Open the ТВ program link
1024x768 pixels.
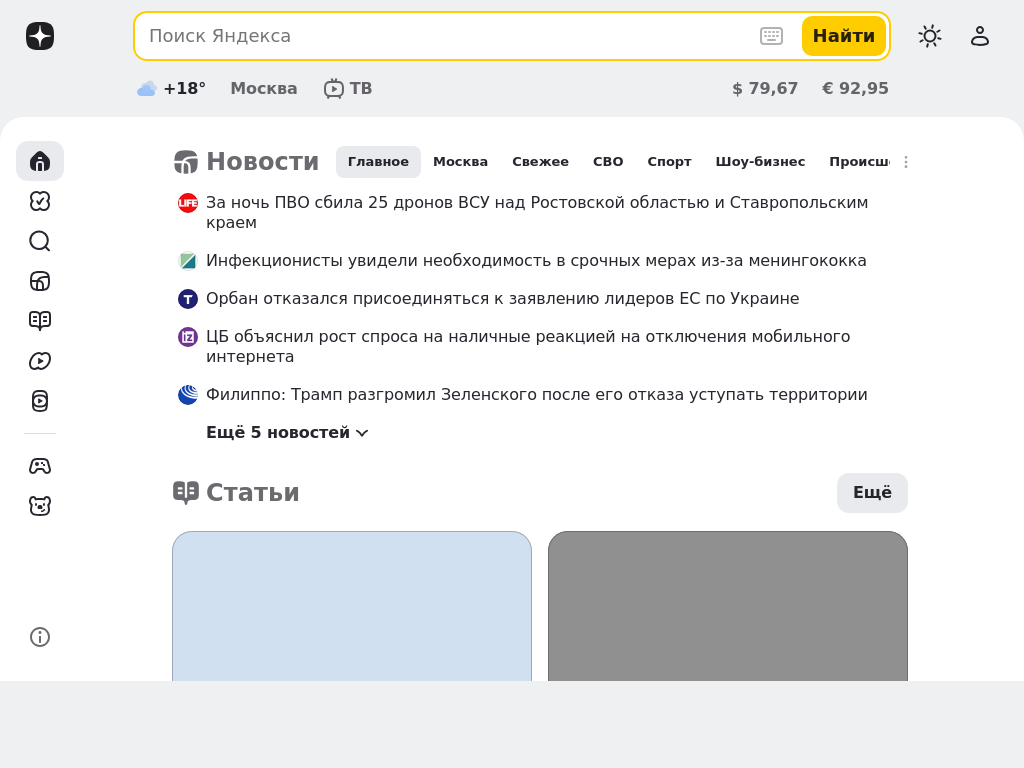point(348,88)
